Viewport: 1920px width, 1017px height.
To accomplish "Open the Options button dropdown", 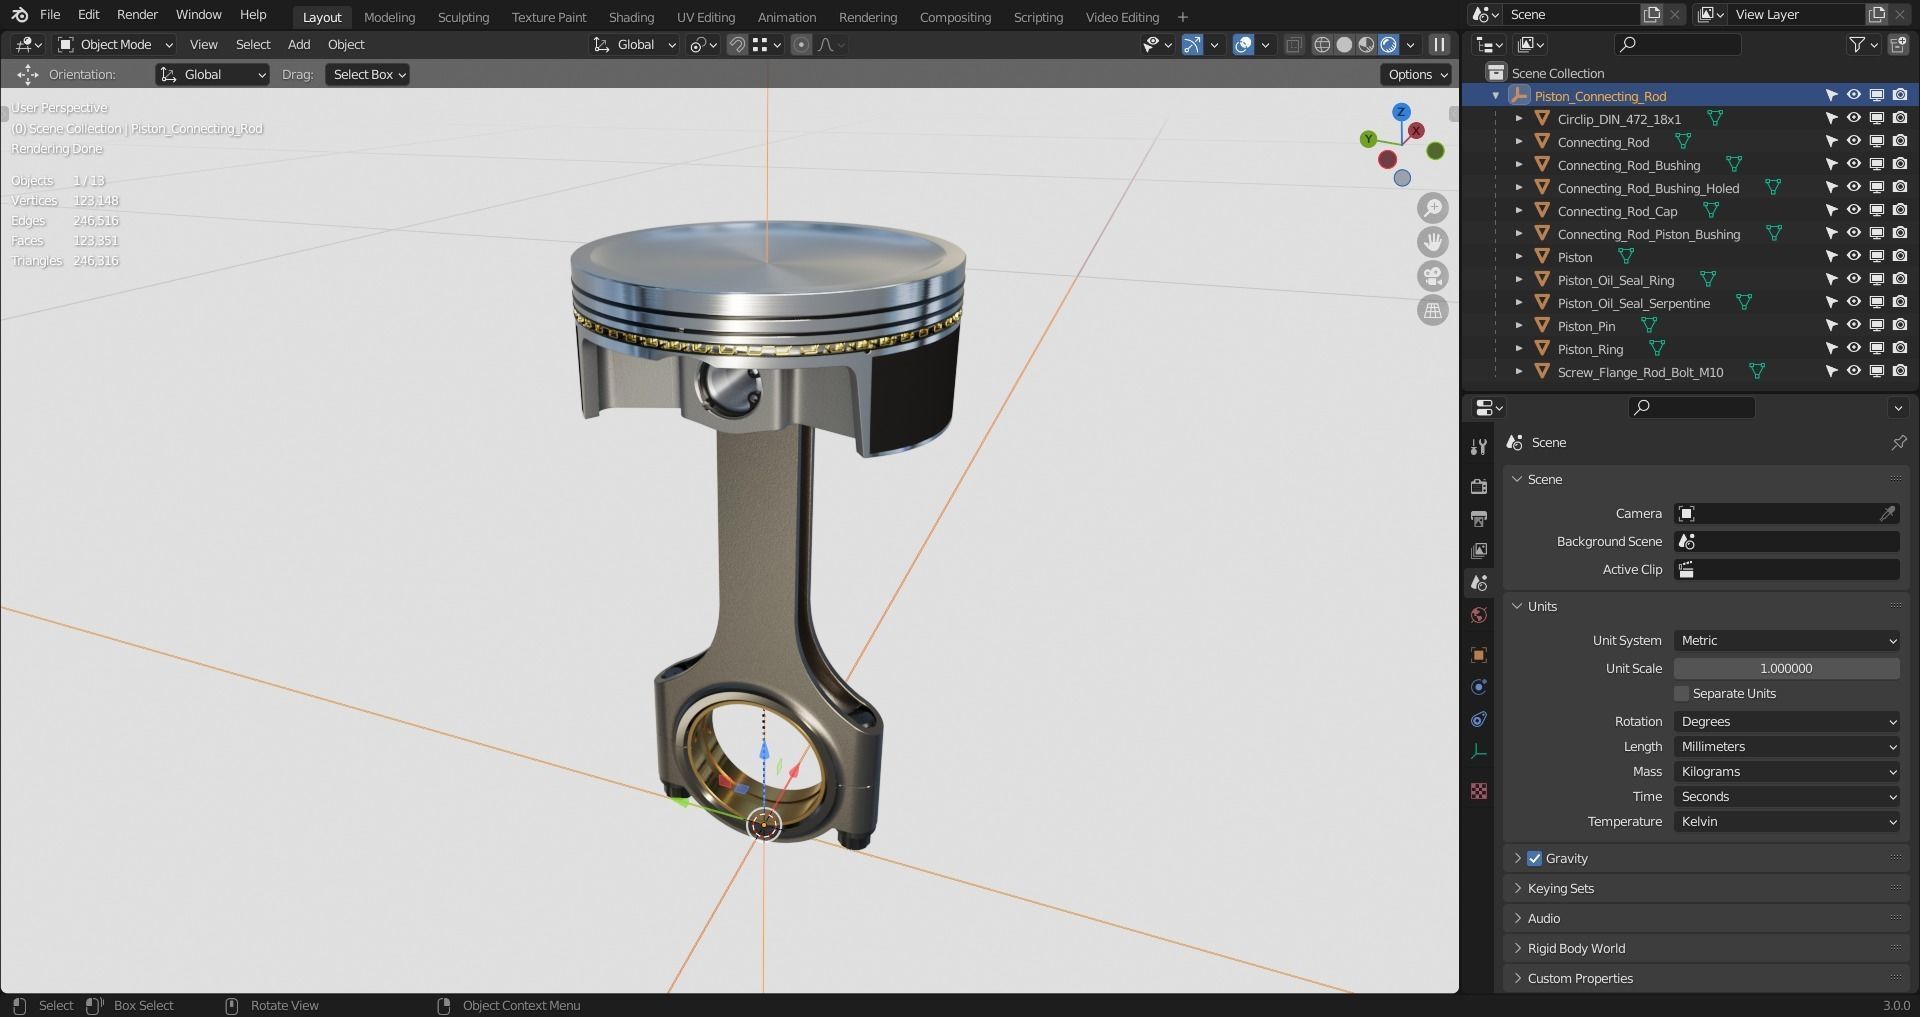I will coord(1418,74).
